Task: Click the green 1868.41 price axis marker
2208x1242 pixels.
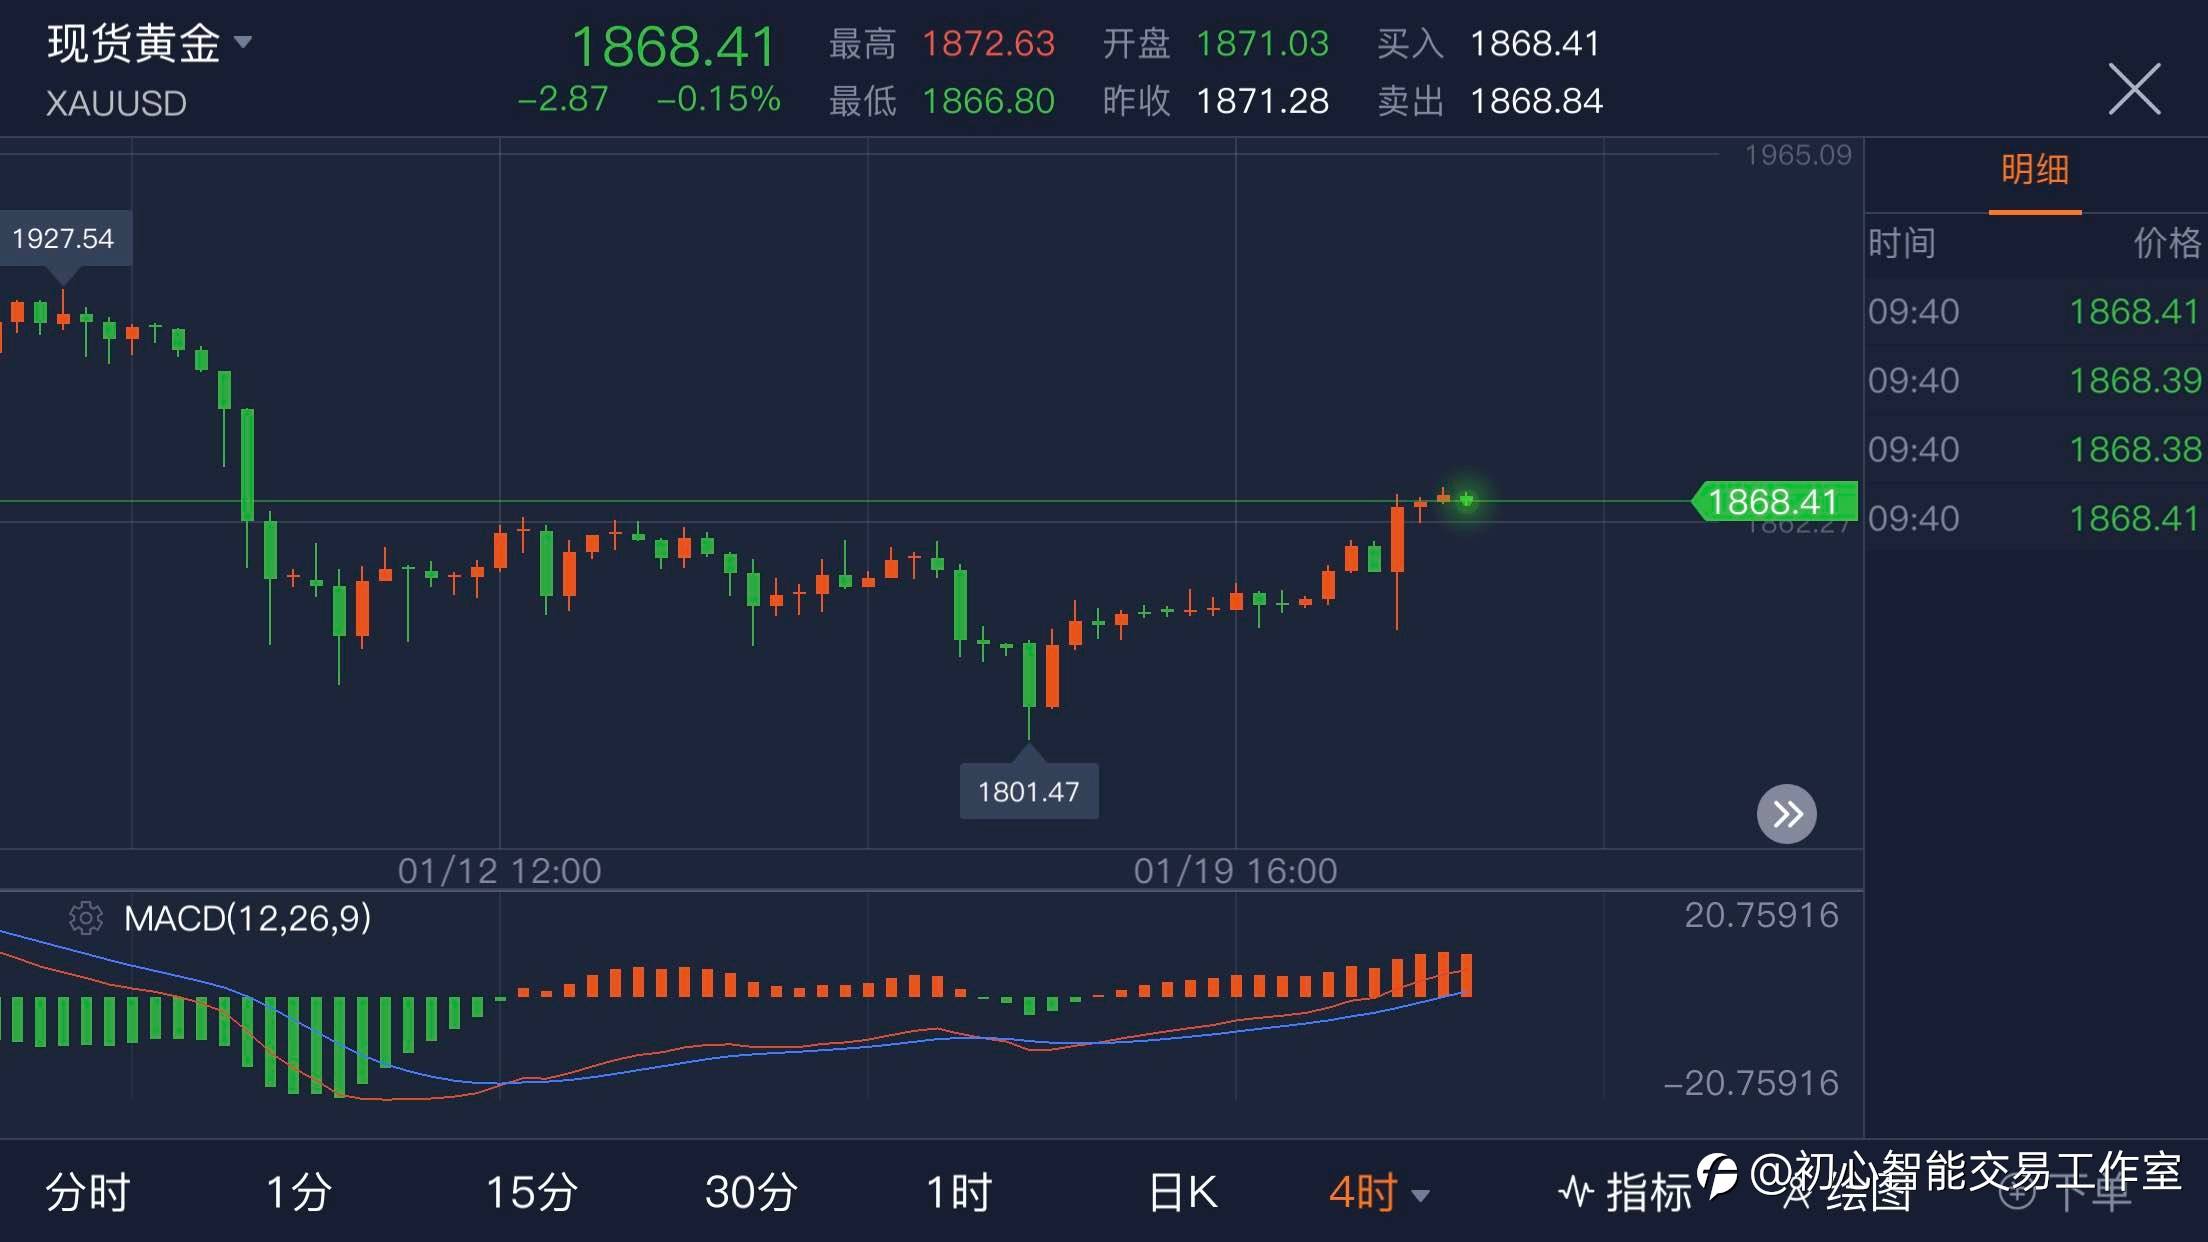Action: [1773, 501]
